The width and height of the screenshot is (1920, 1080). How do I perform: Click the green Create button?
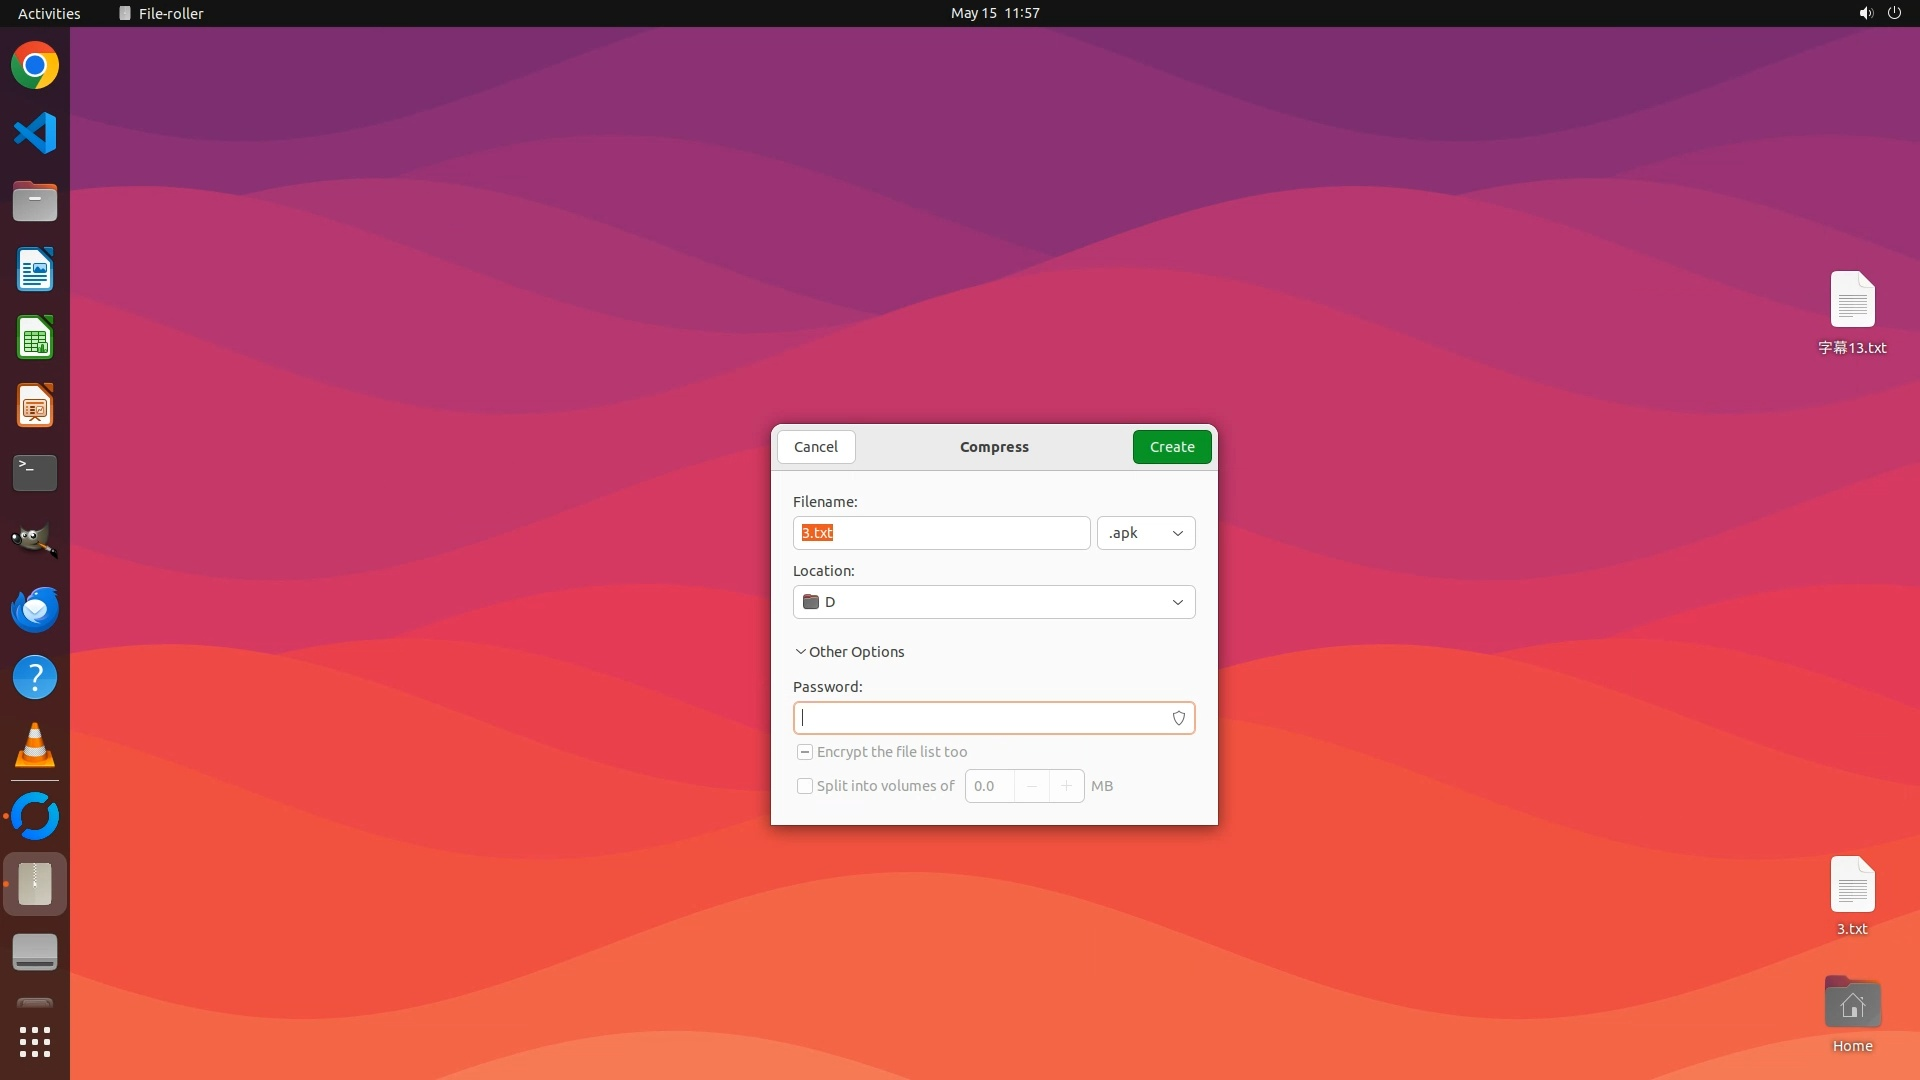tap(1171, 447)
